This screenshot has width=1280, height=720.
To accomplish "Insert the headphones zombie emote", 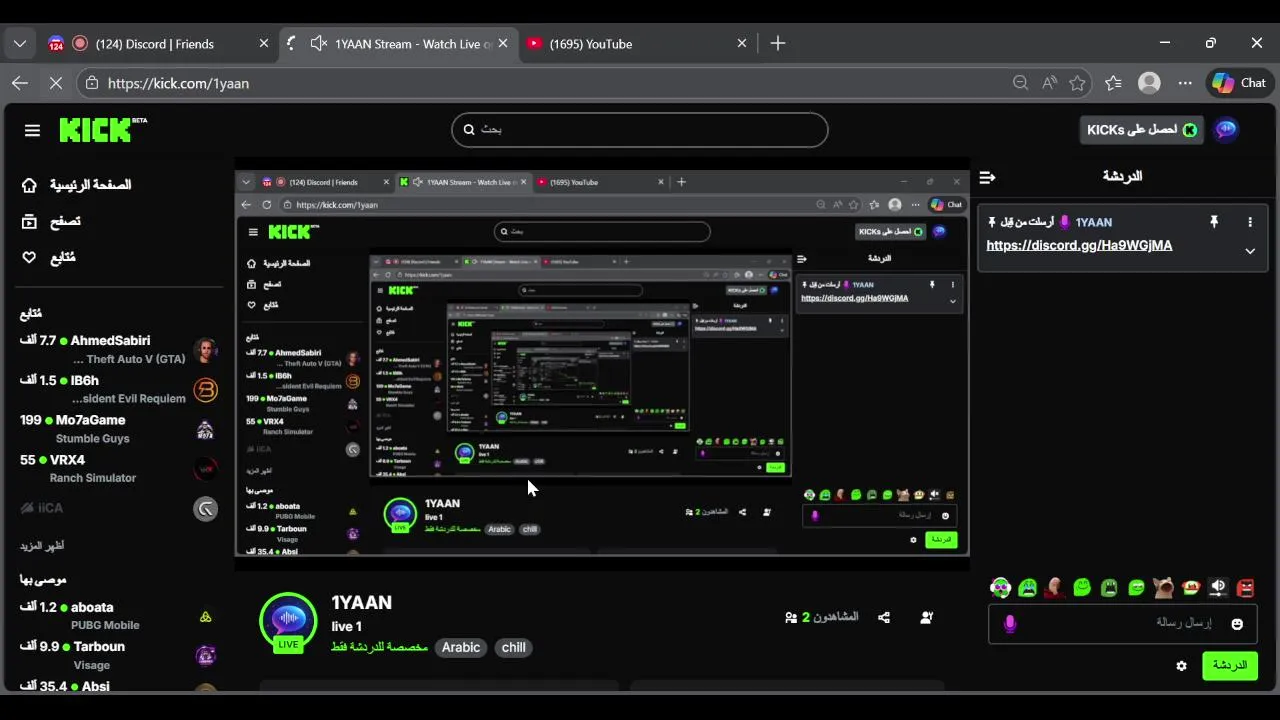I will click(x=1000, y=587).
